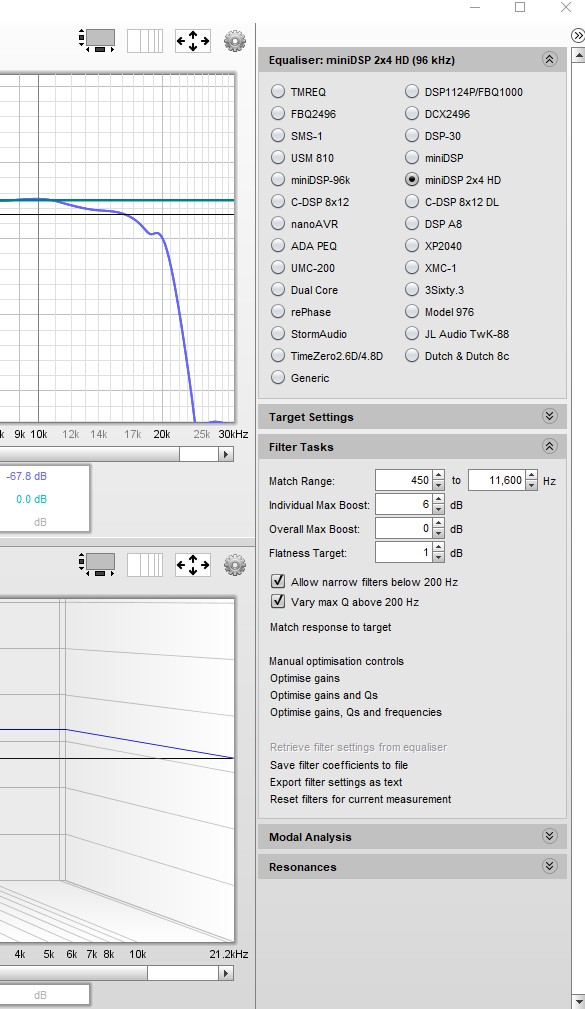Click upper graph scrollbars toggle icon

pos(97,41)
